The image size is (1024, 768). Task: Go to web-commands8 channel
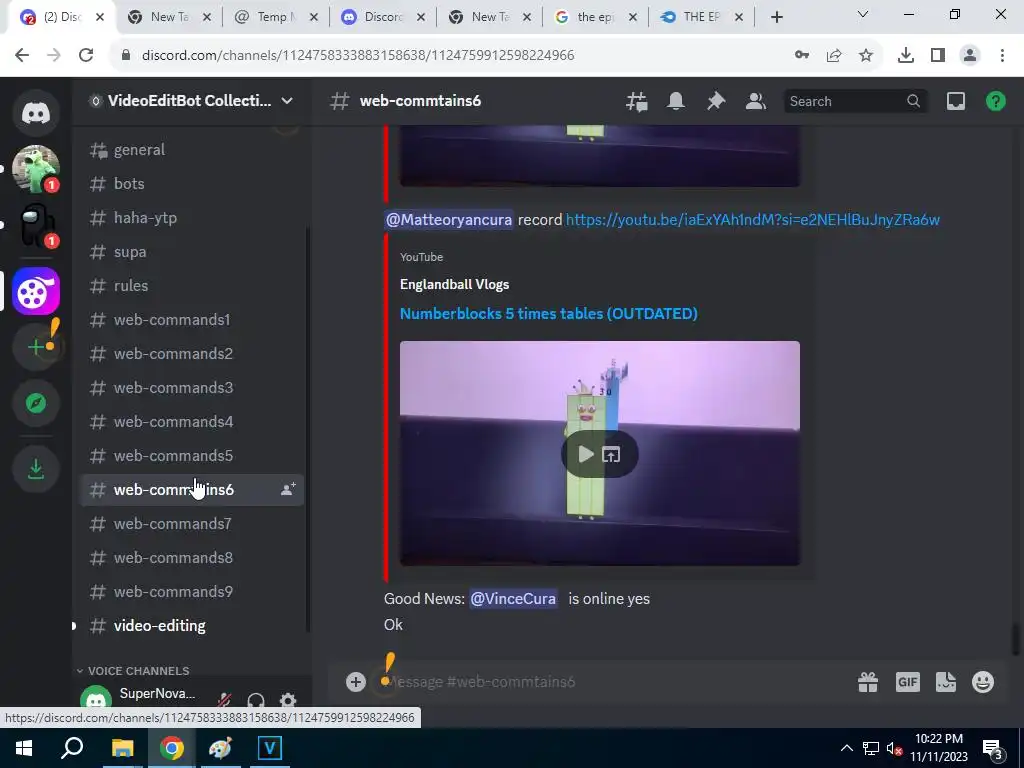tap(192, 557)
